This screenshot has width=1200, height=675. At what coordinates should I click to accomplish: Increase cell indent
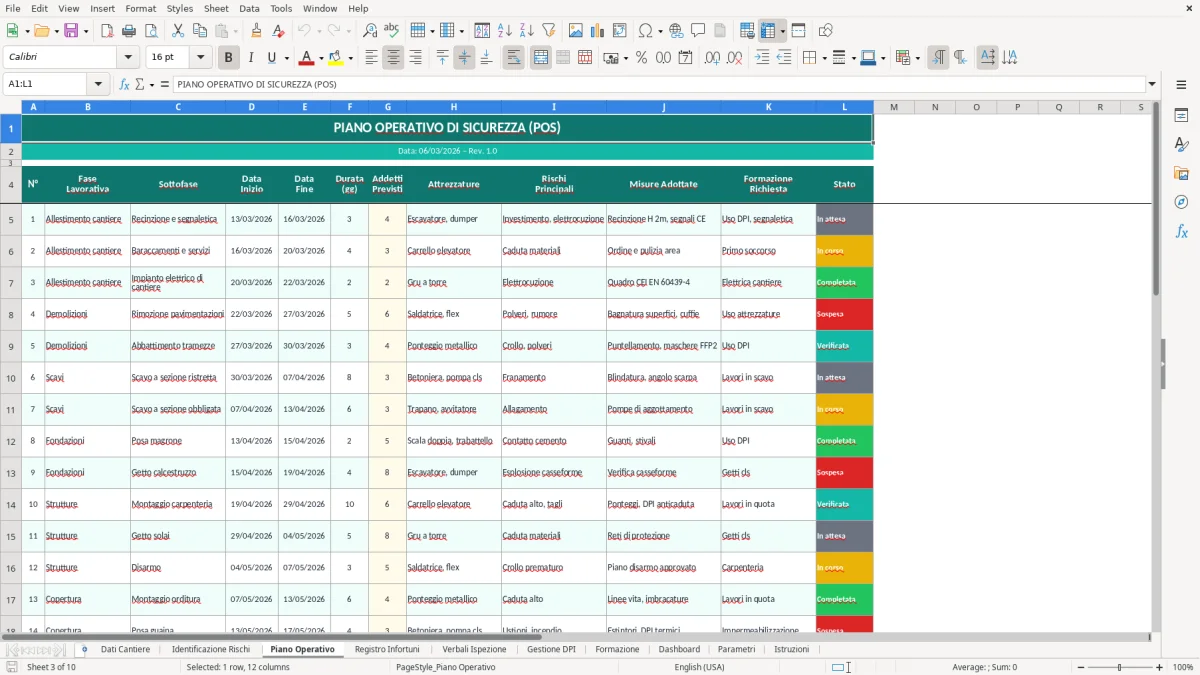tap(762, 58)
